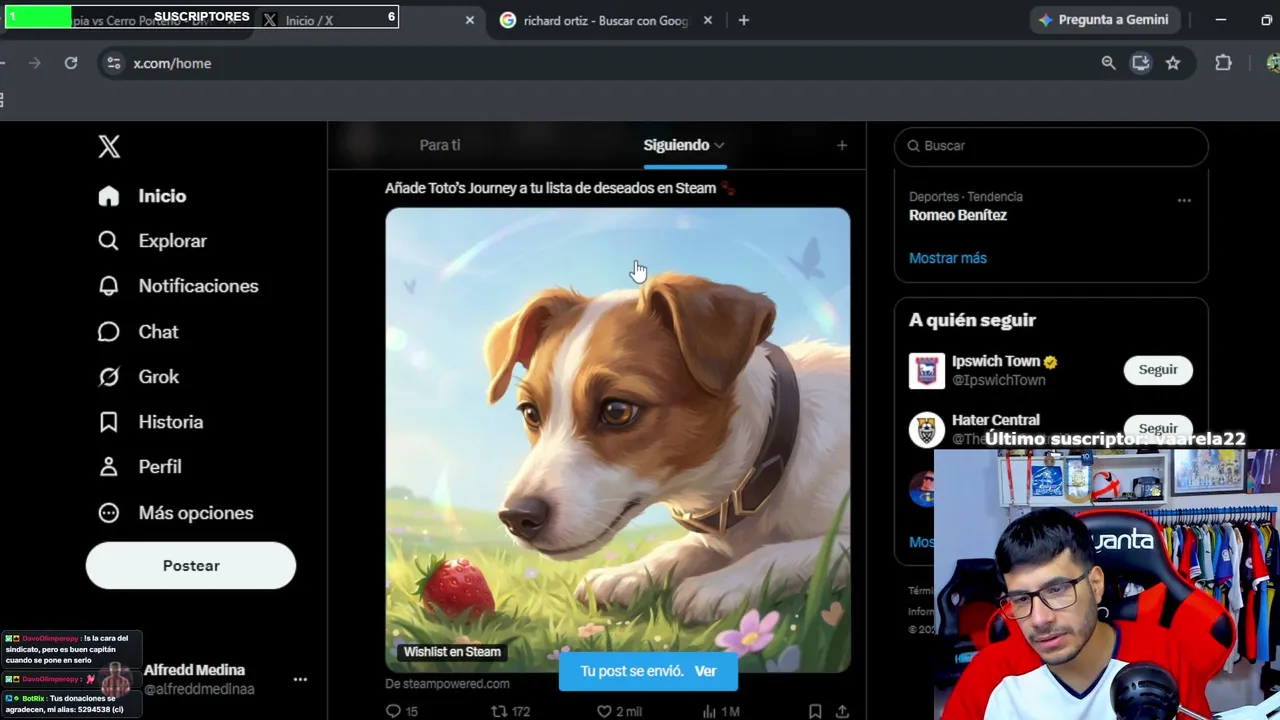1280x720 pixels.
Task: Repost the post with 172 reposts
Action: [x=510, y=711]
